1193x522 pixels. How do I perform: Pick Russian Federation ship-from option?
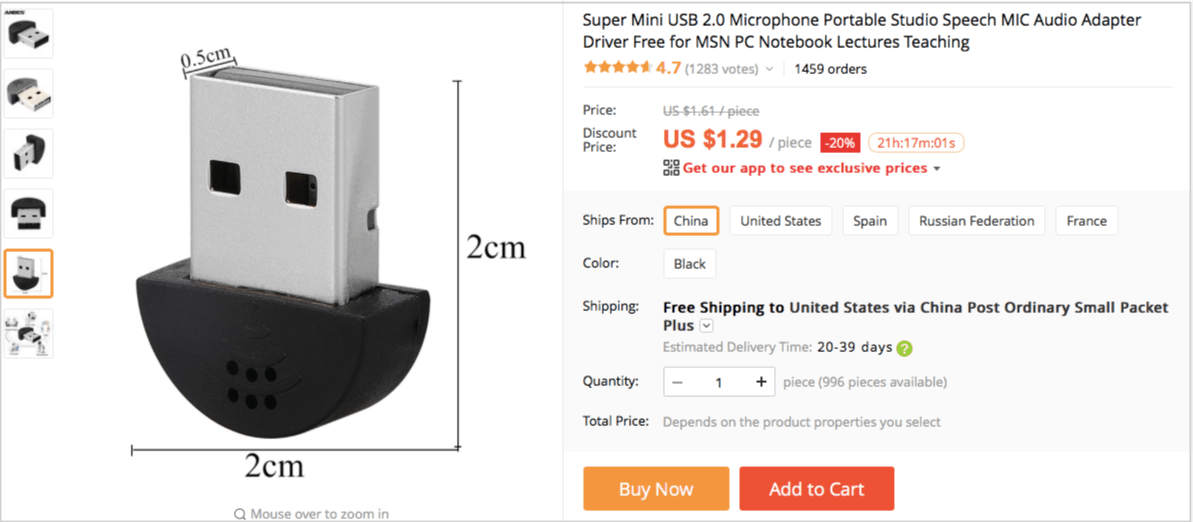[x=976, y=221]
